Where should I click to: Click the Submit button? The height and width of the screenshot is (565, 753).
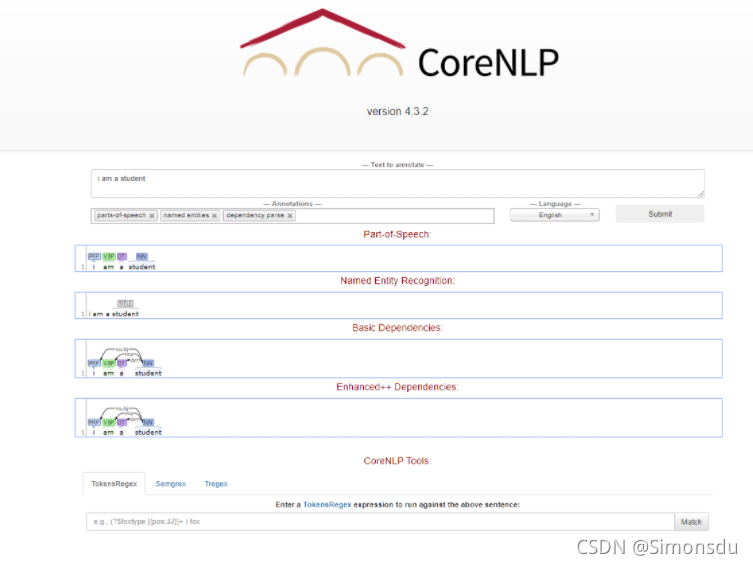click(660, 214)
